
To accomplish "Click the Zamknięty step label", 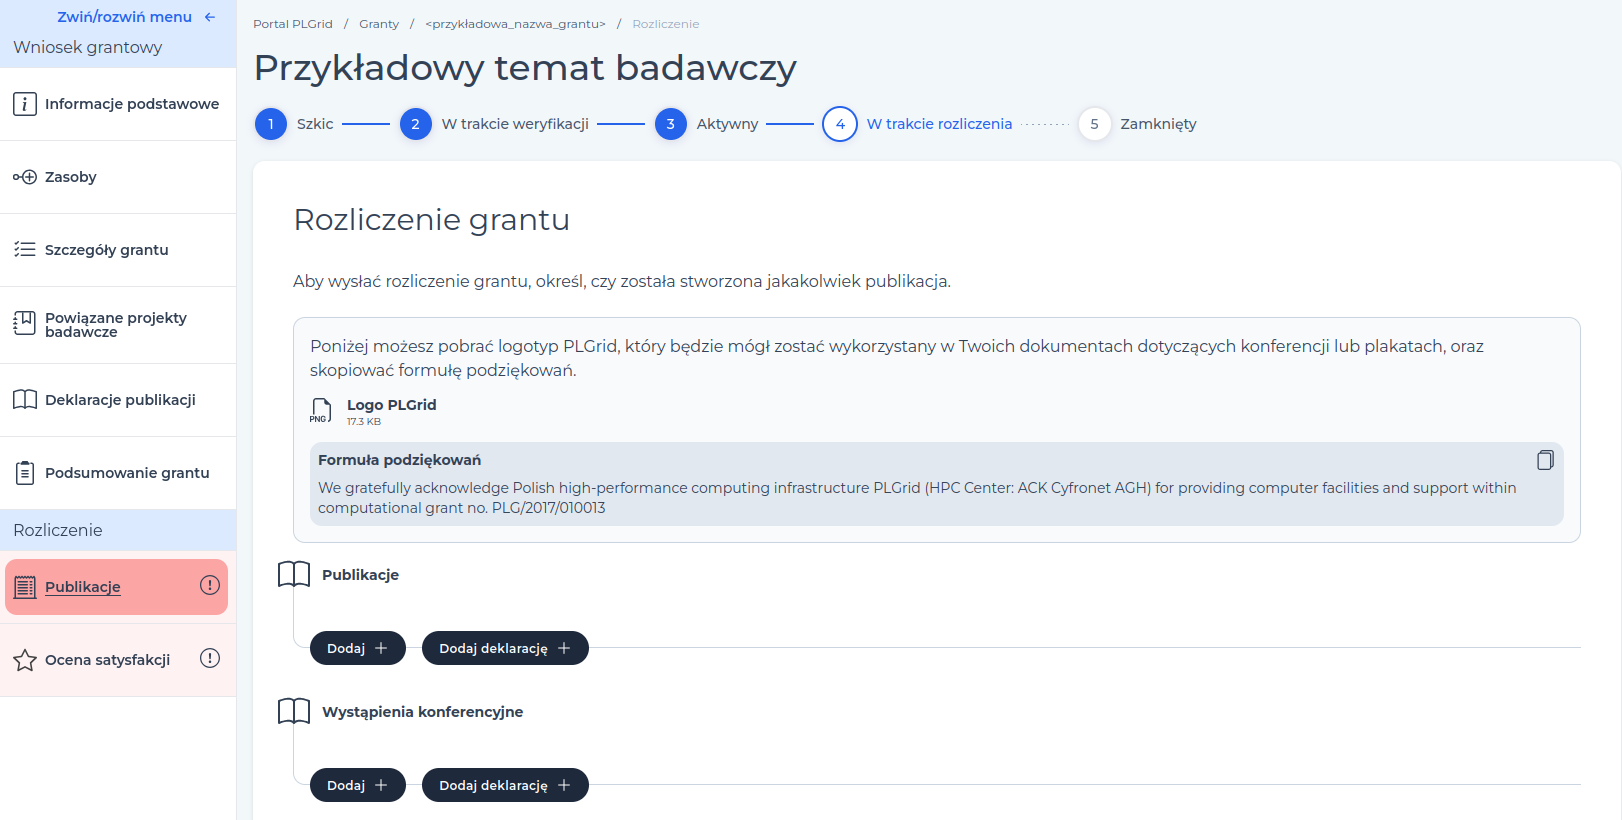I will click(1158, 124).
